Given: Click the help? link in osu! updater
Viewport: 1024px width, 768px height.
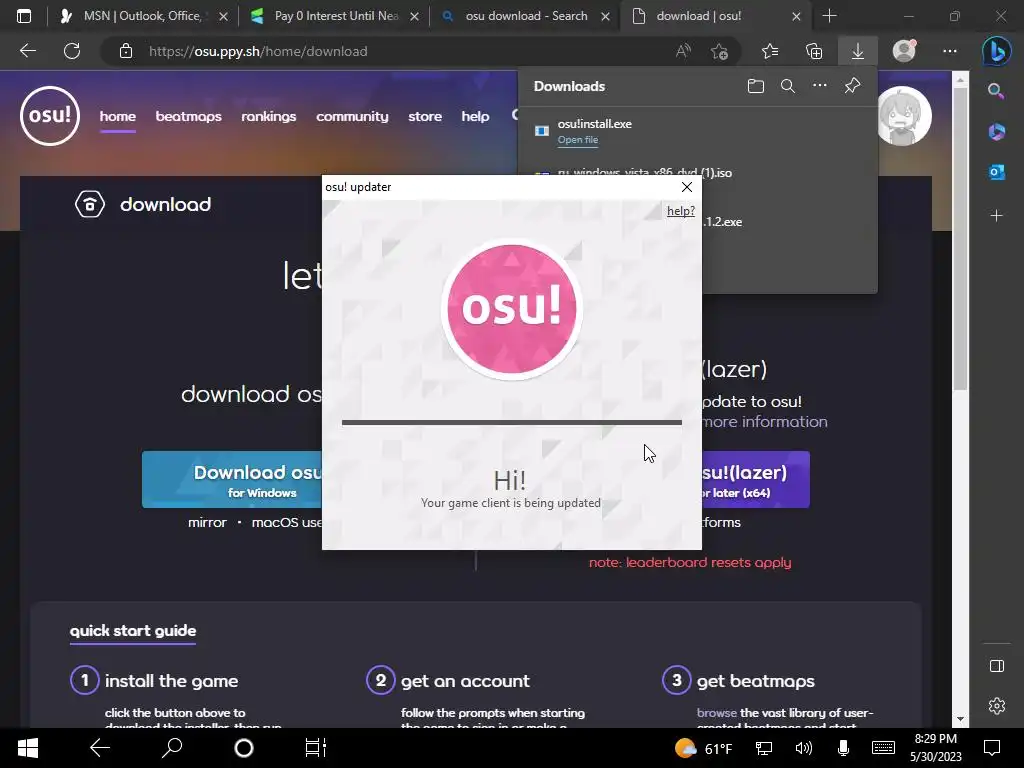Looking at the screenshot, I should coord(680,211).
